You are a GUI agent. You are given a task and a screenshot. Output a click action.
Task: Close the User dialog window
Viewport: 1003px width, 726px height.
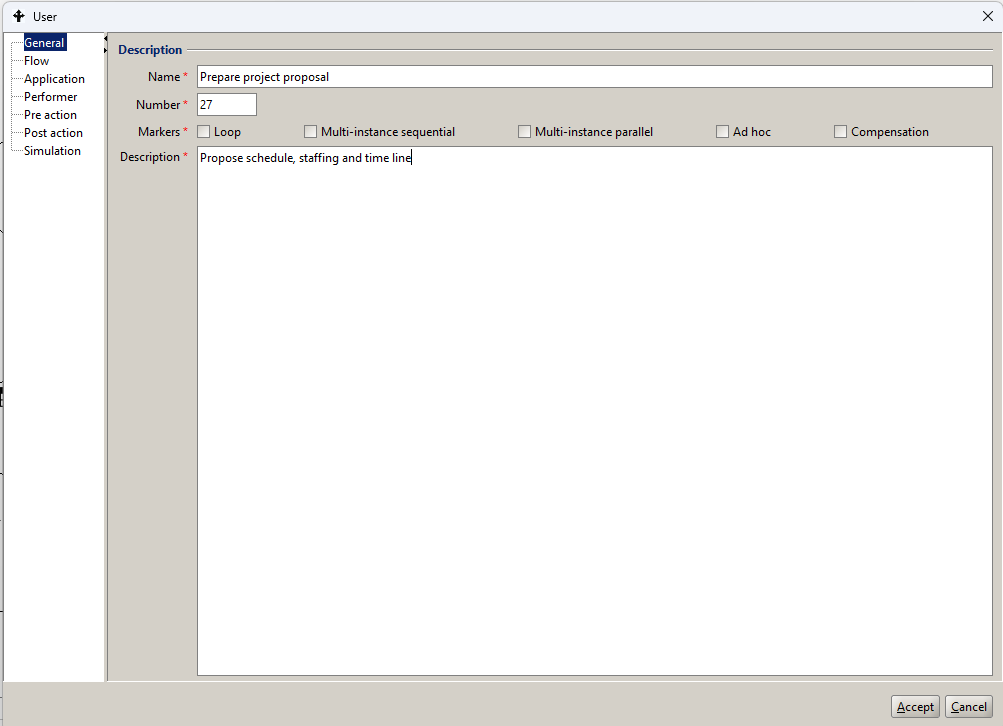[x=987, y=16]
